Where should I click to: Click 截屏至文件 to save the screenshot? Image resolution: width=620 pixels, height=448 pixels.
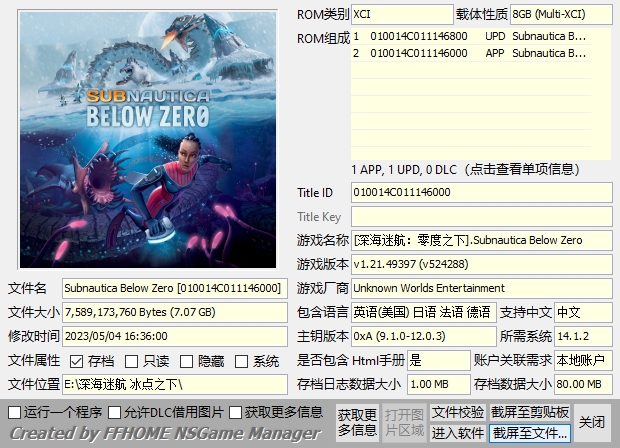point(530,433)
